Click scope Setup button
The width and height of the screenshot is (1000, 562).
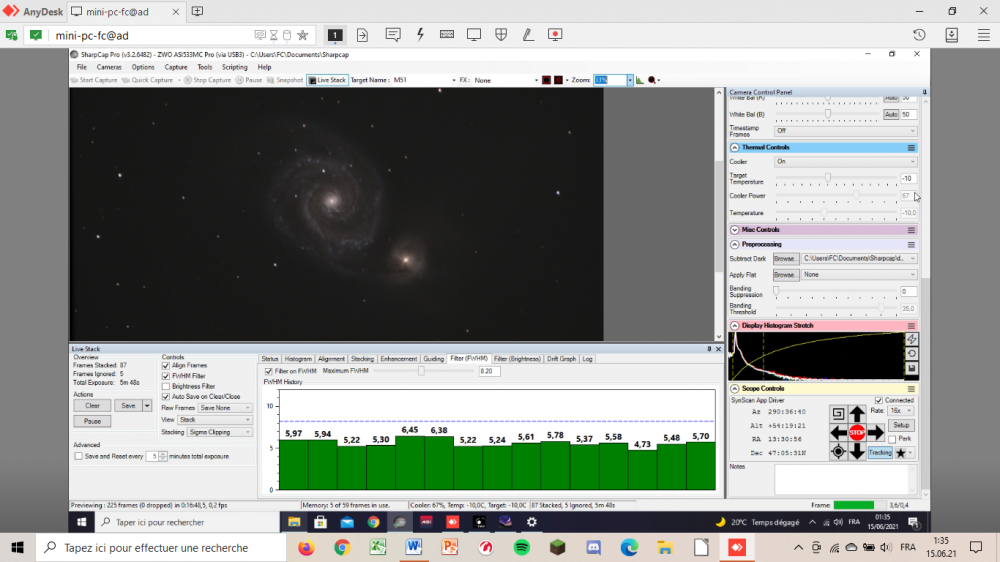[901, 425]
